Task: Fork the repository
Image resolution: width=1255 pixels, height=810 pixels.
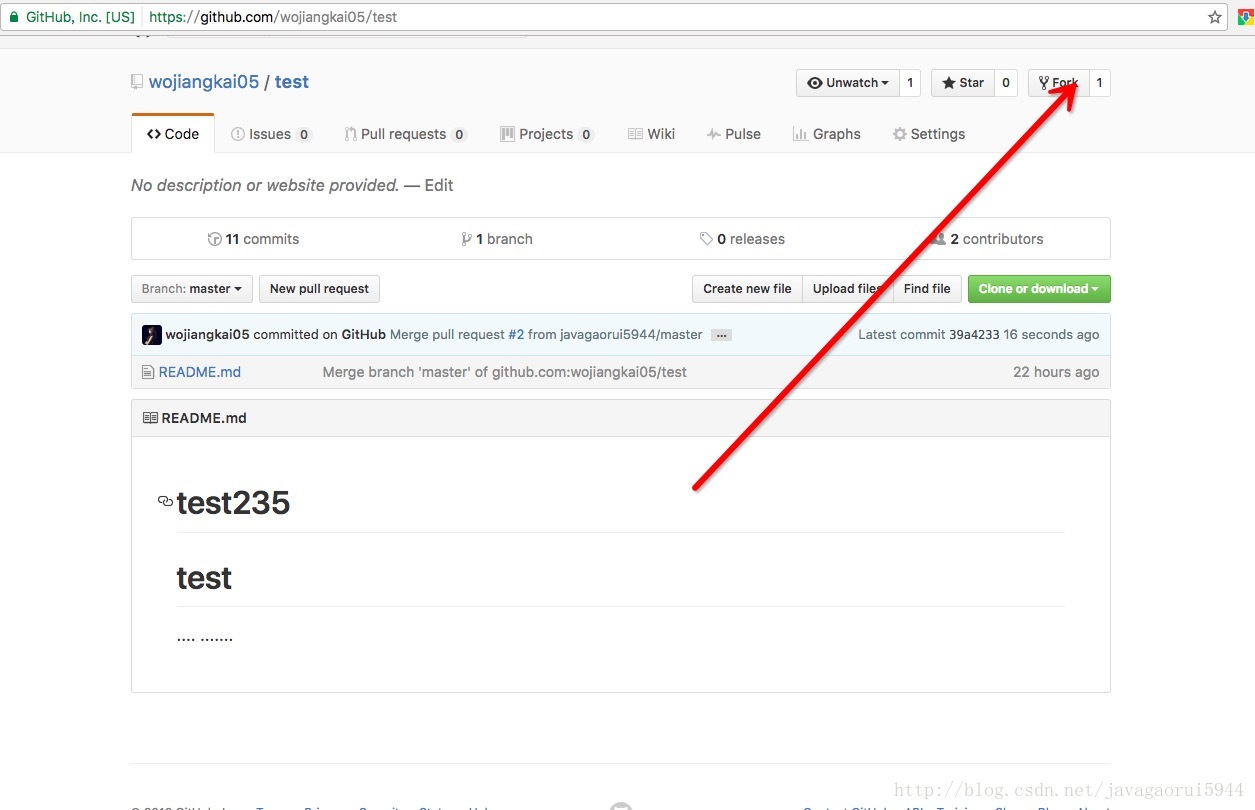Action: point(1058,83)
